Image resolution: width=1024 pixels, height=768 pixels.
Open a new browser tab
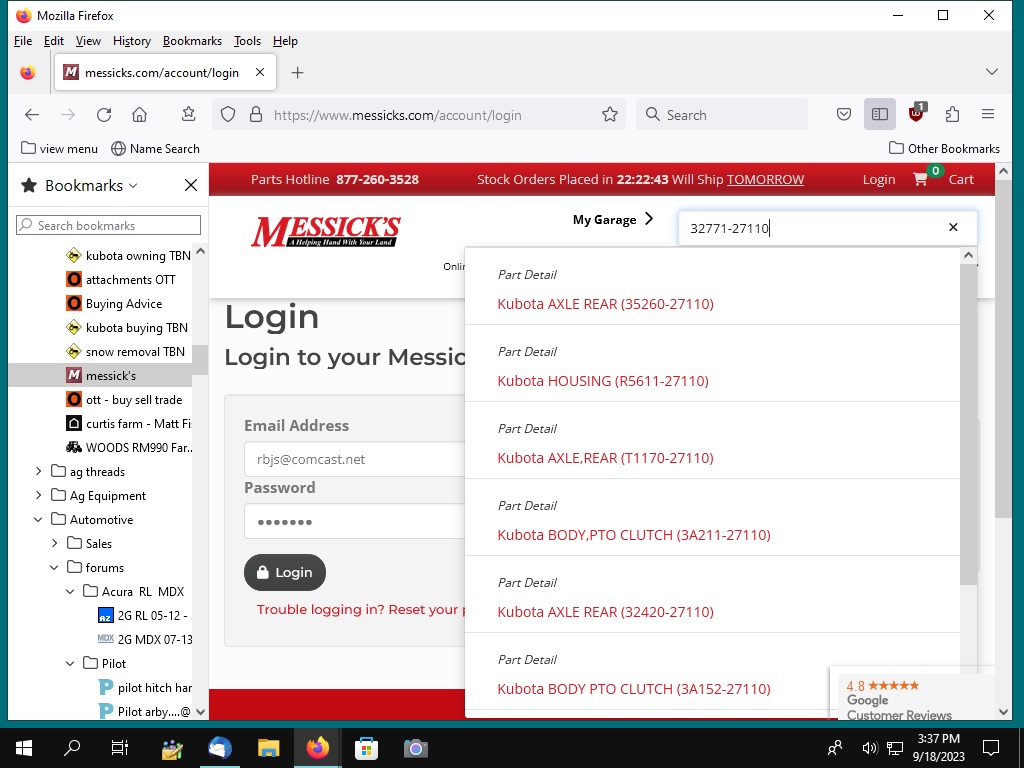coord(297,72)
